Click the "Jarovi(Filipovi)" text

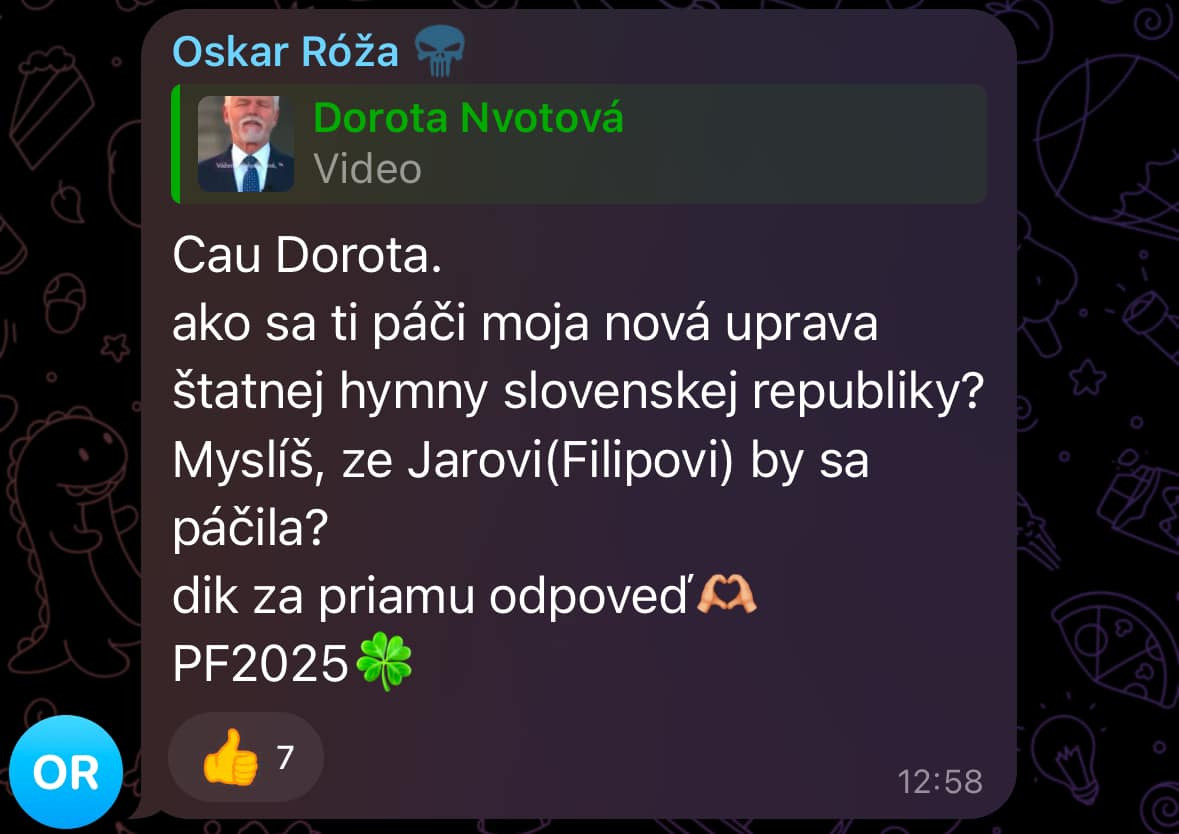coord(570,461)
